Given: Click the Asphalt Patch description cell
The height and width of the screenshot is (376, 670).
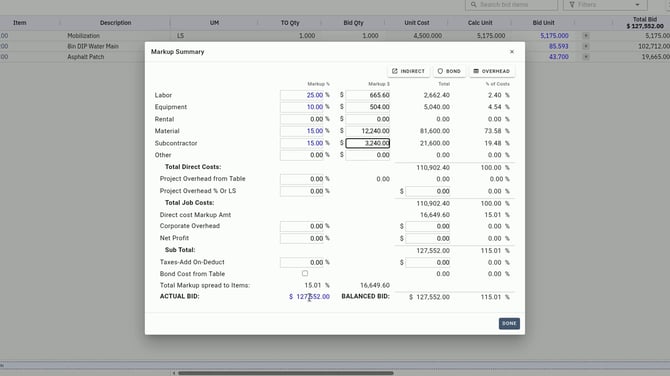Looking at the screenshot, I should (x=85, y=57).
